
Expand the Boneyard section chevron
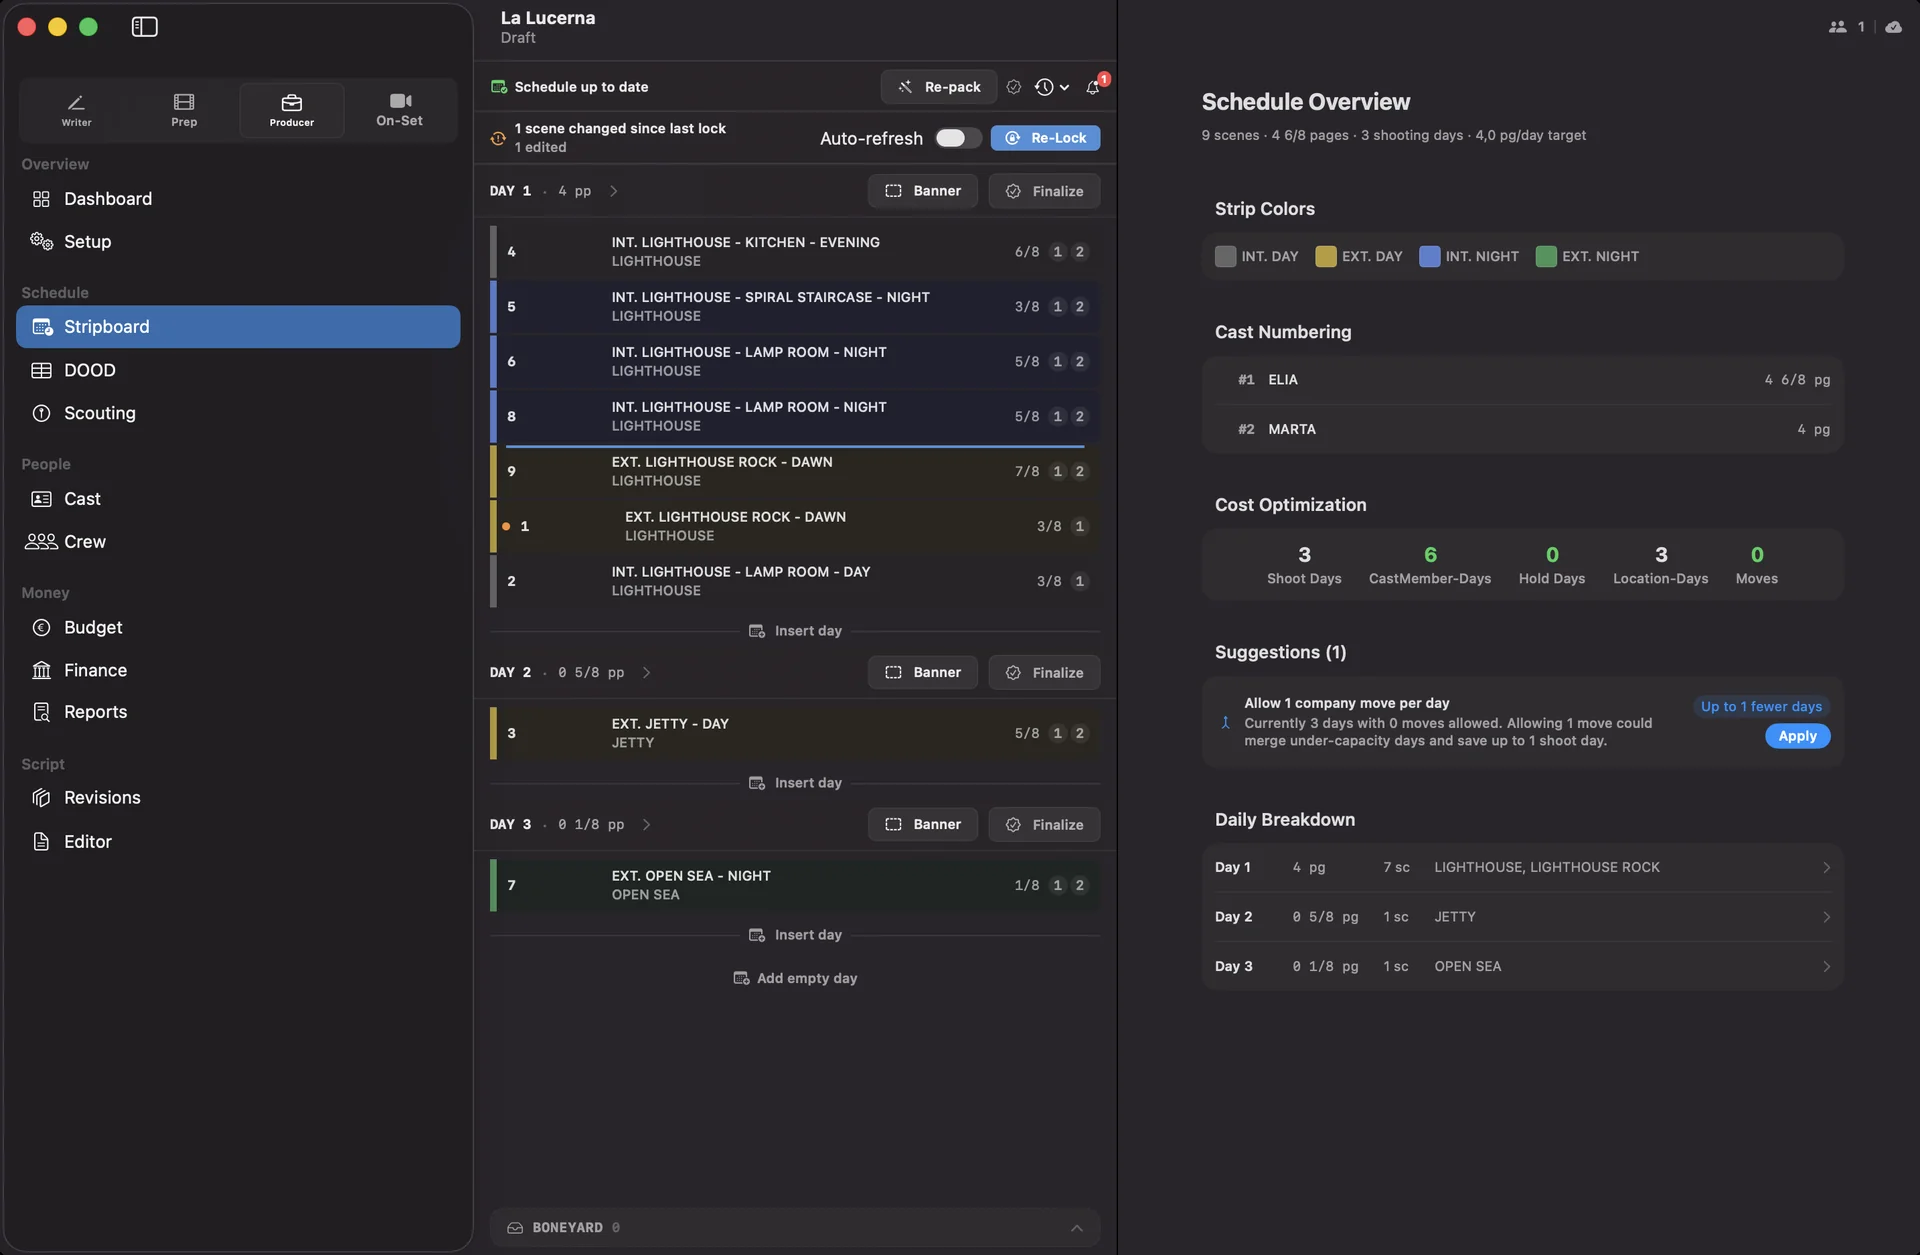pos(1077,1228)
